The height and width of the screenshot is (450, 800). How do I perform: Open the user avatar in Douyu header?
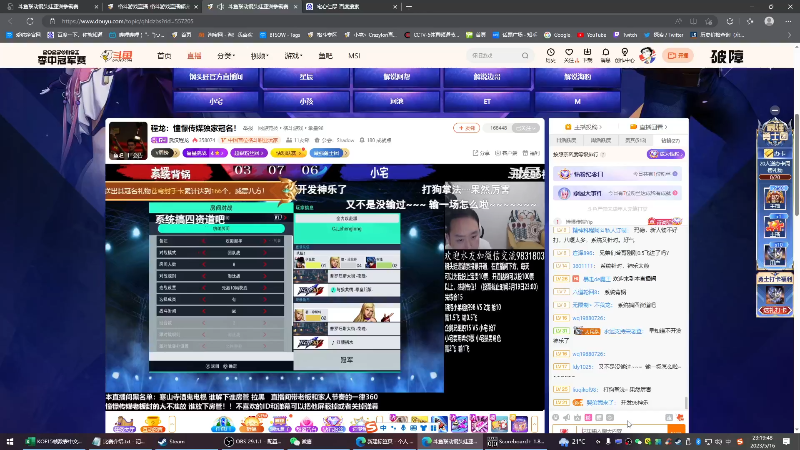pyautogui.click(x=647, y=55)
